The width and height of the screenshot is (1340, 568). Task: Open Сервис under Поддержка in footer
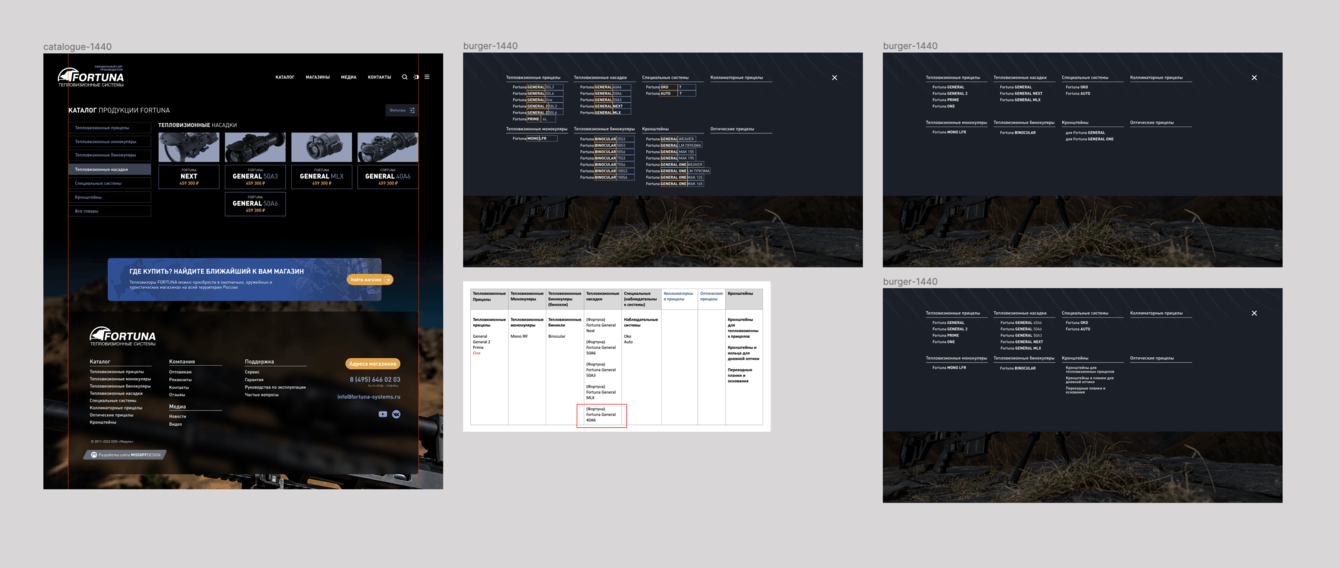(x=252, y=372)
